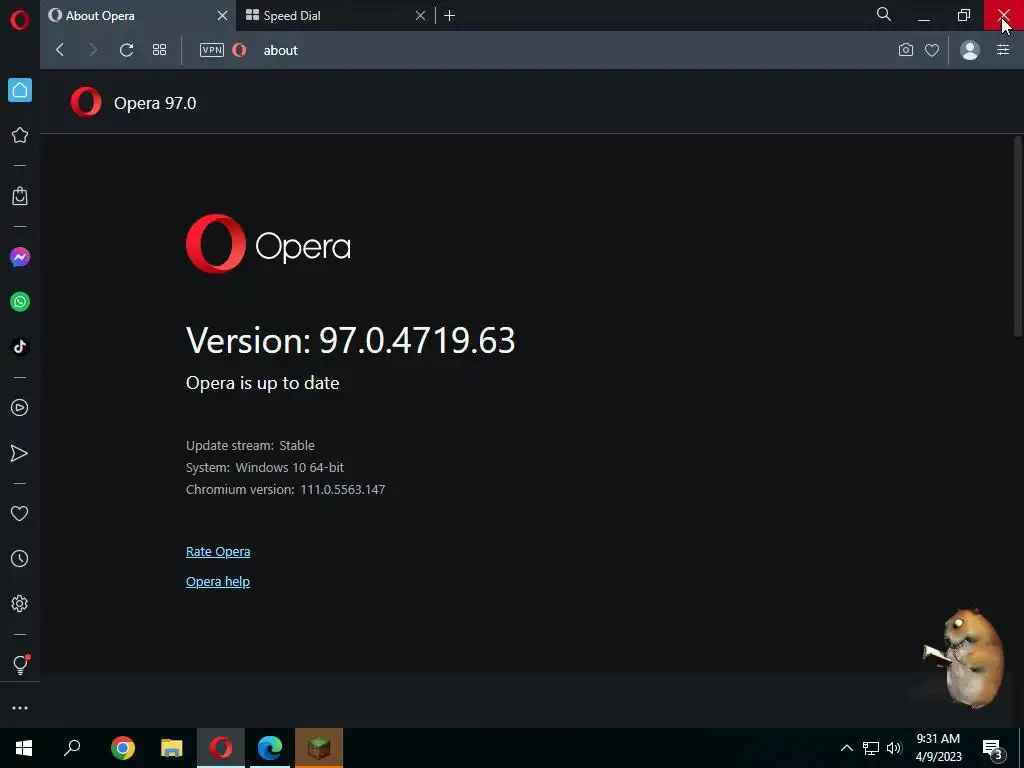This screenshot has width=1024, height=768.
Task: Close the Speed Dial tab
Action: click(421, 16)
